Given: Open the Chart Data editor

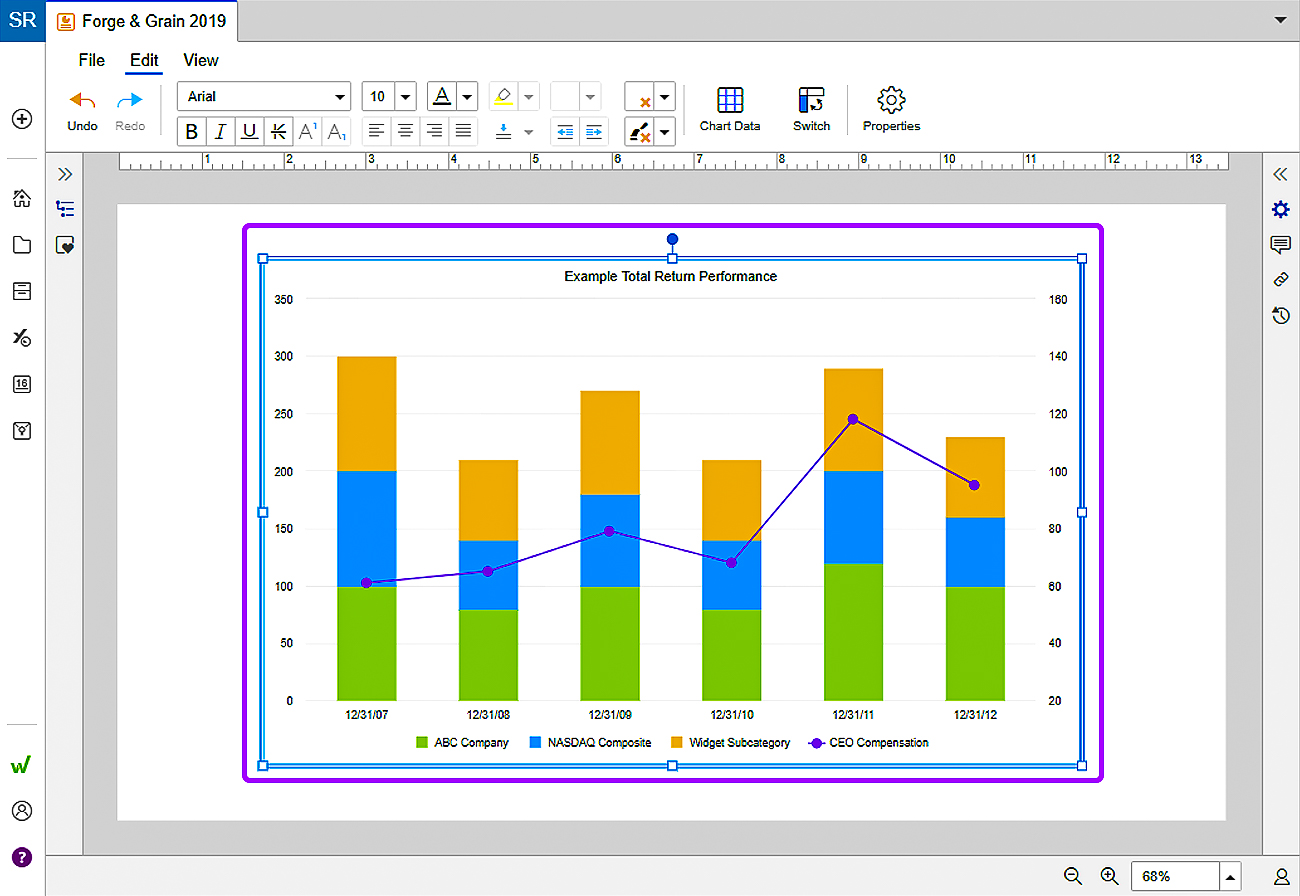Looking at the screenshot, I should click(x=730, y=109).
